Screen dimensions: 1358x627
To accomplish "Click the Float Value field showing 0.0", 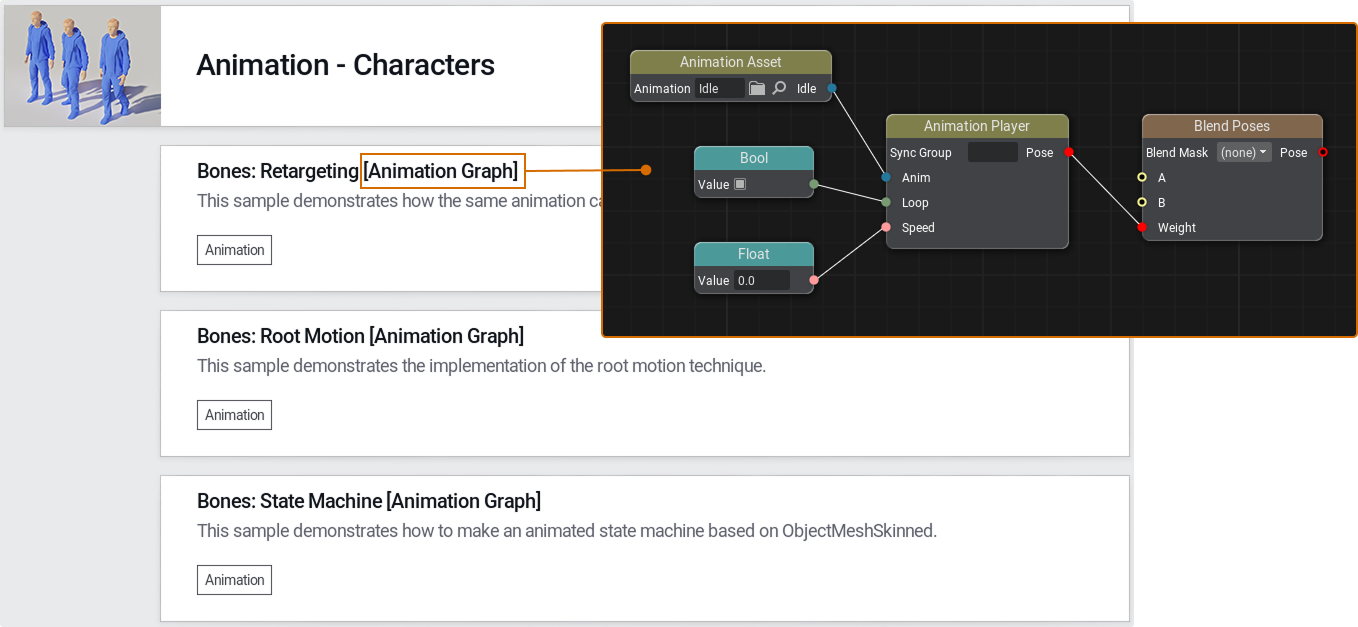I will (762, 281).
